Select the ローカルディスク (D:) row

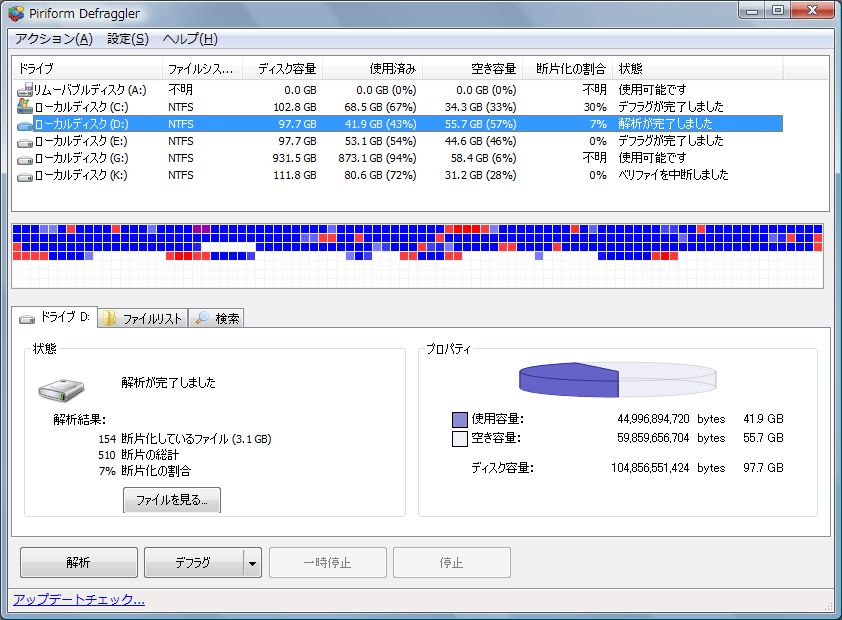point(398,124)
